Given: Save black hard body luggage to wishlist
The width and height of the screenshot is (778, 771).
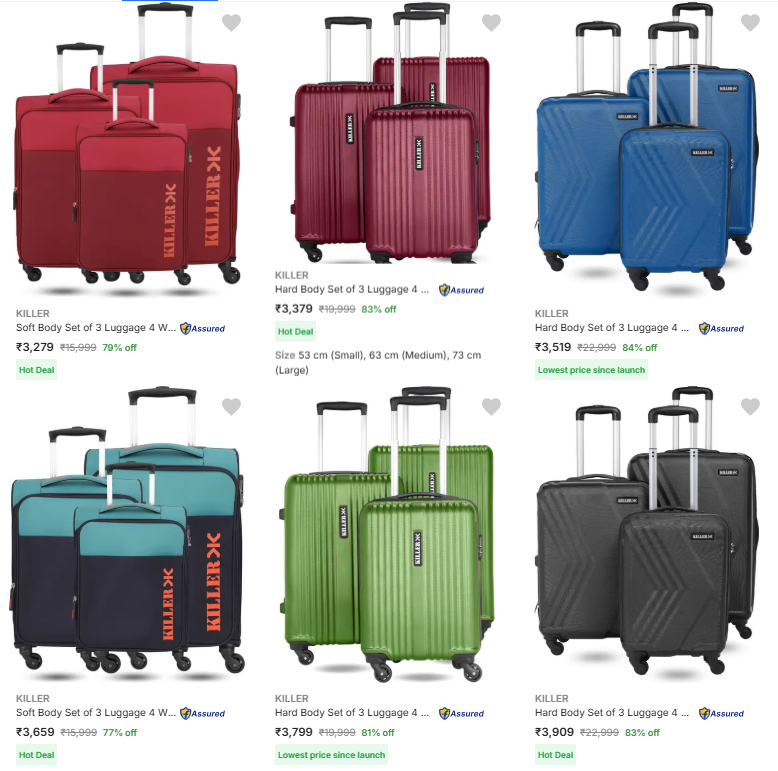Looking at the screenshot, I should [750, 406].
